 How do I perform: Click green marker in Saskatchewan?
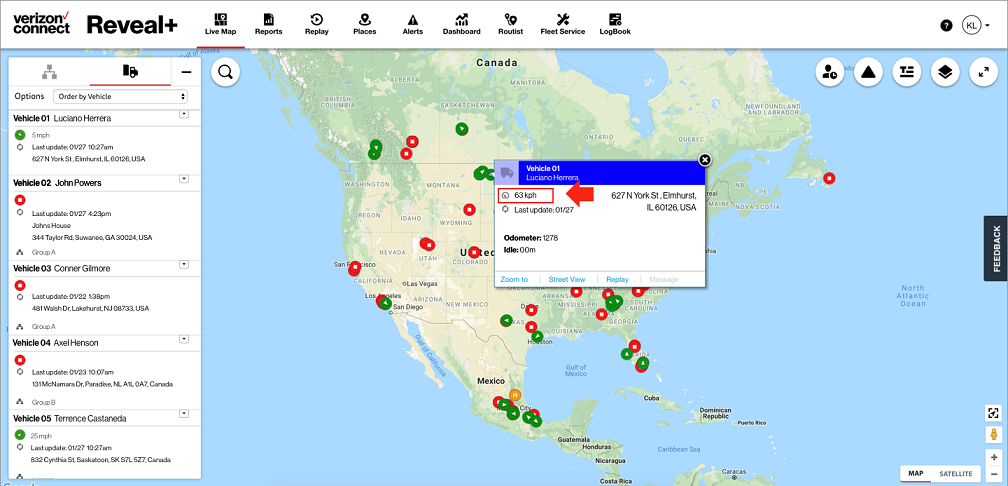pyautogui.click(x=461, y=129)
